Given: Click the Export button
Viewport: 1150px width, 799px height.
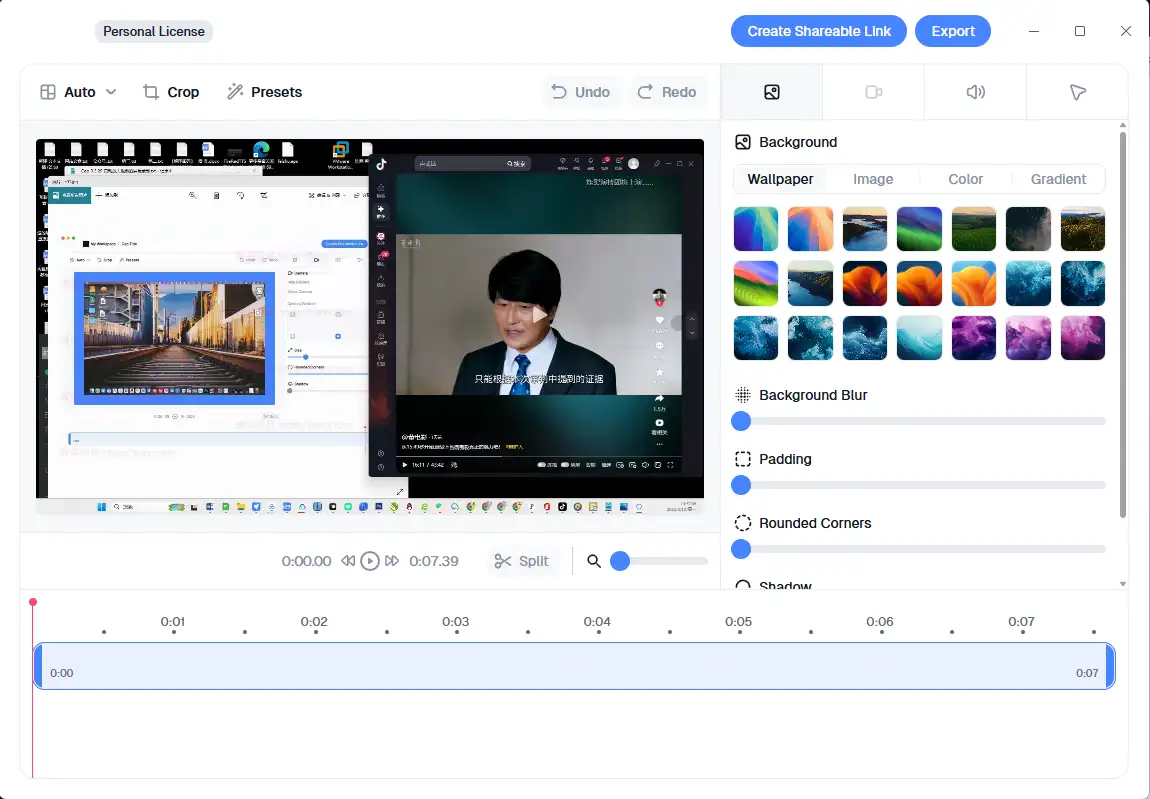Looking at the screenshot, I should tap(952, 31).
